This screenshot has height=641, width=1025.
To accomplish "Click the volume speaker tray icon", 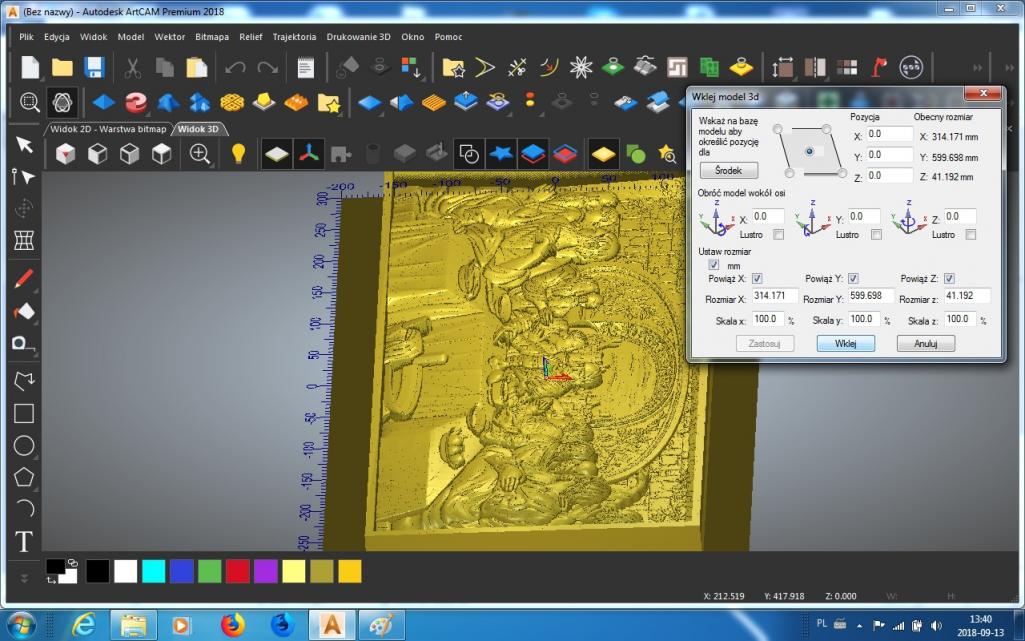I will coord(936,626).
